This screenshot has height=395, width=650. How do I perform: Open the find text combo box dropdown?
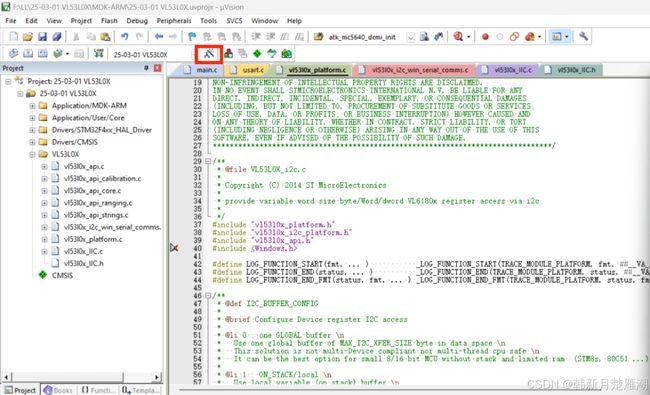410,37
